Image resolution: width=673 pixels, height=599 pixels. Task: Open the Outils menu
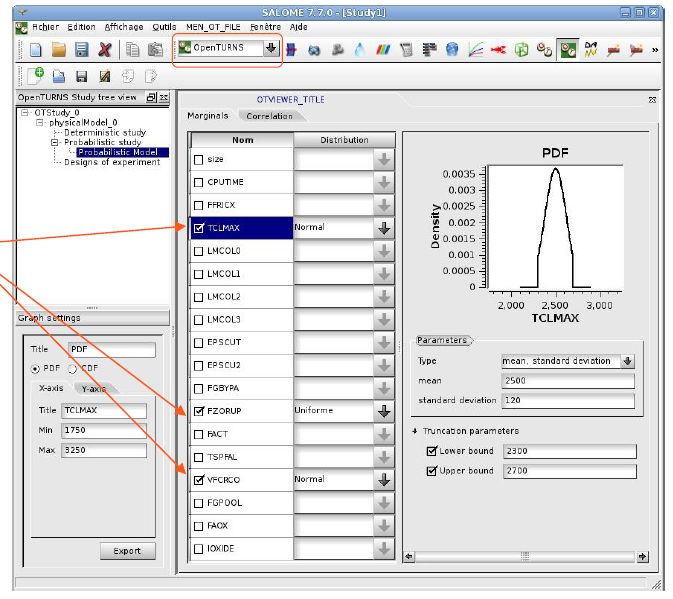[x=164, y=27]
